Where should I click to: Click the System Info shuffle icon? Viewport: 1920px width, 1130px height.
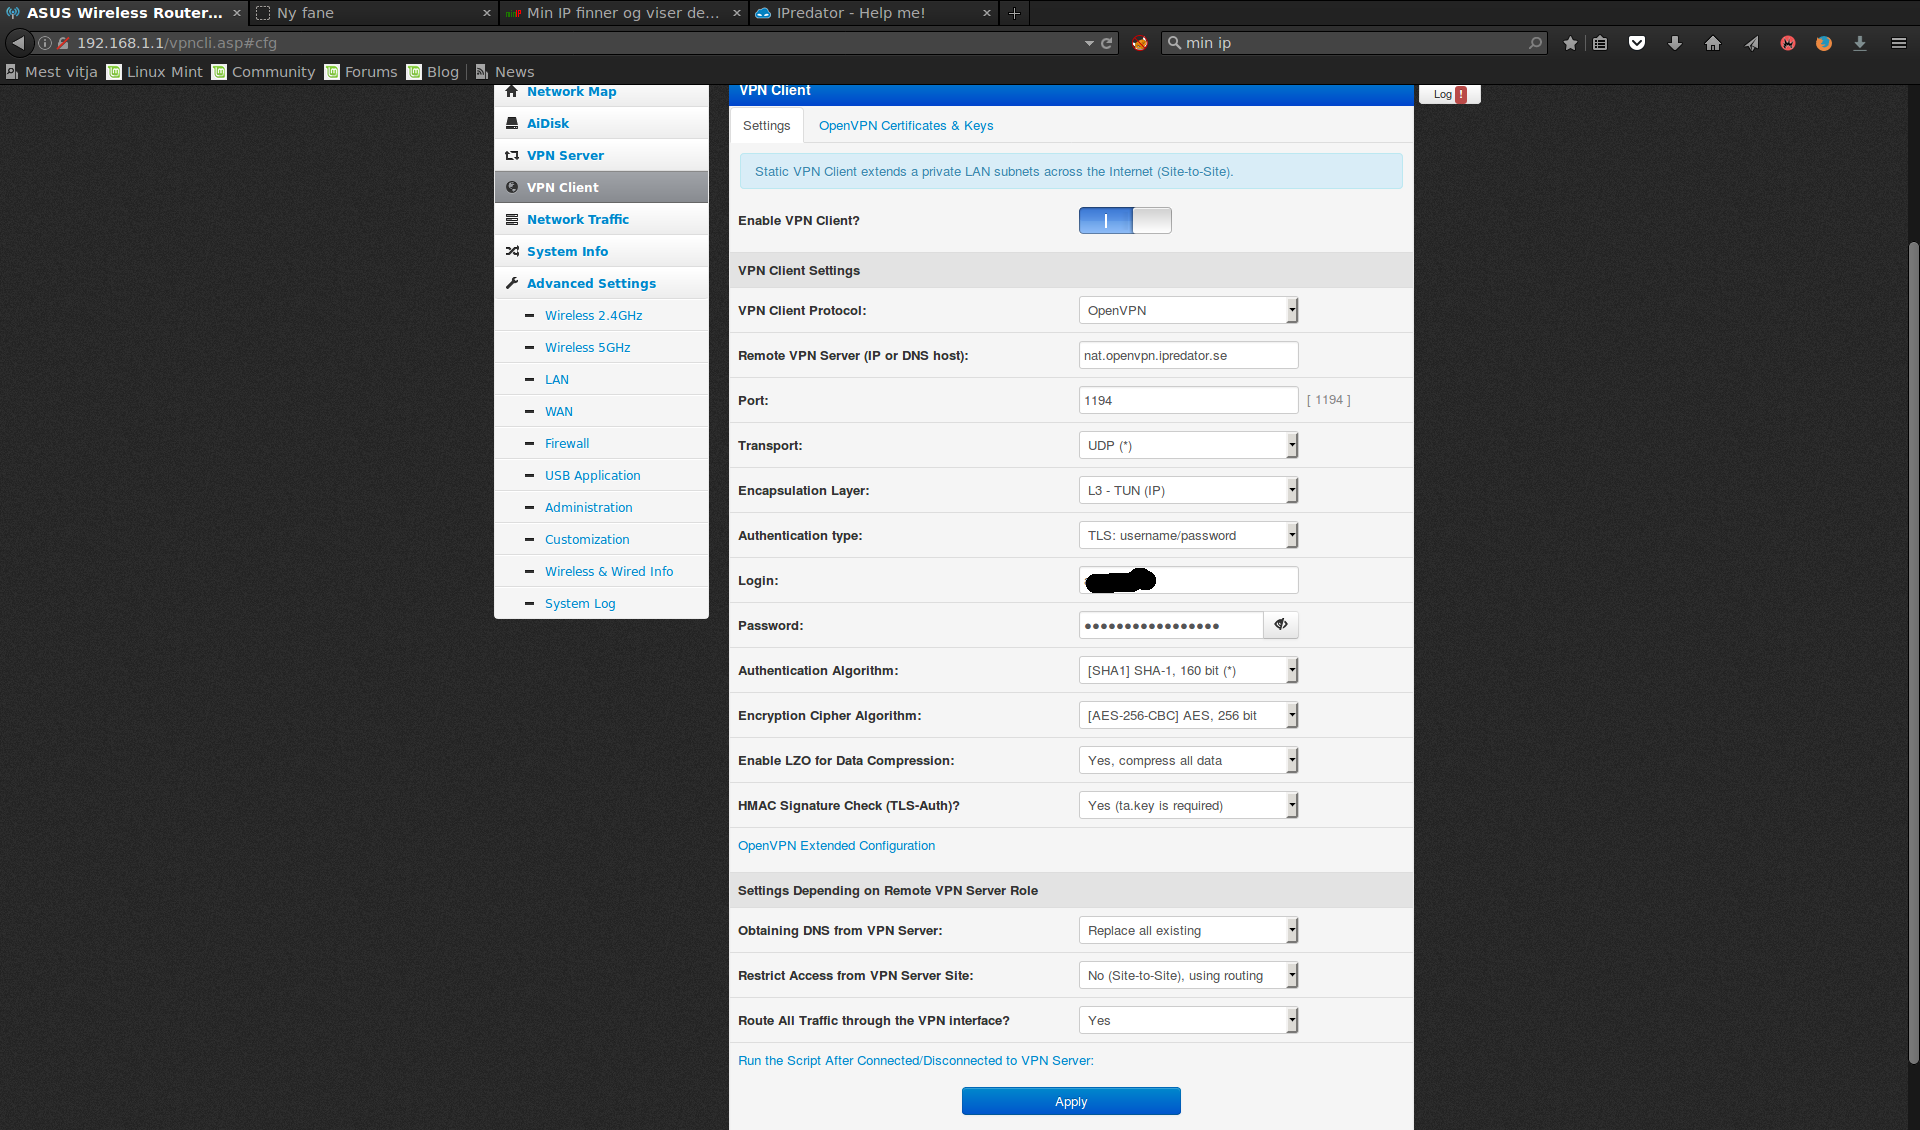[x=512, y=251]
